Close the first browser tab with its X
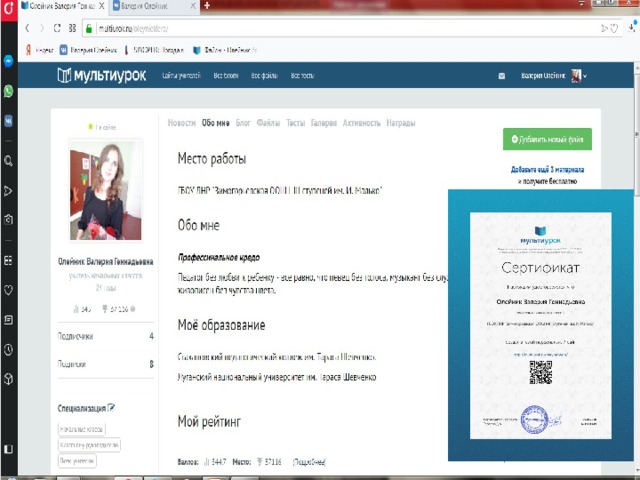 click(x=102, y=6)
